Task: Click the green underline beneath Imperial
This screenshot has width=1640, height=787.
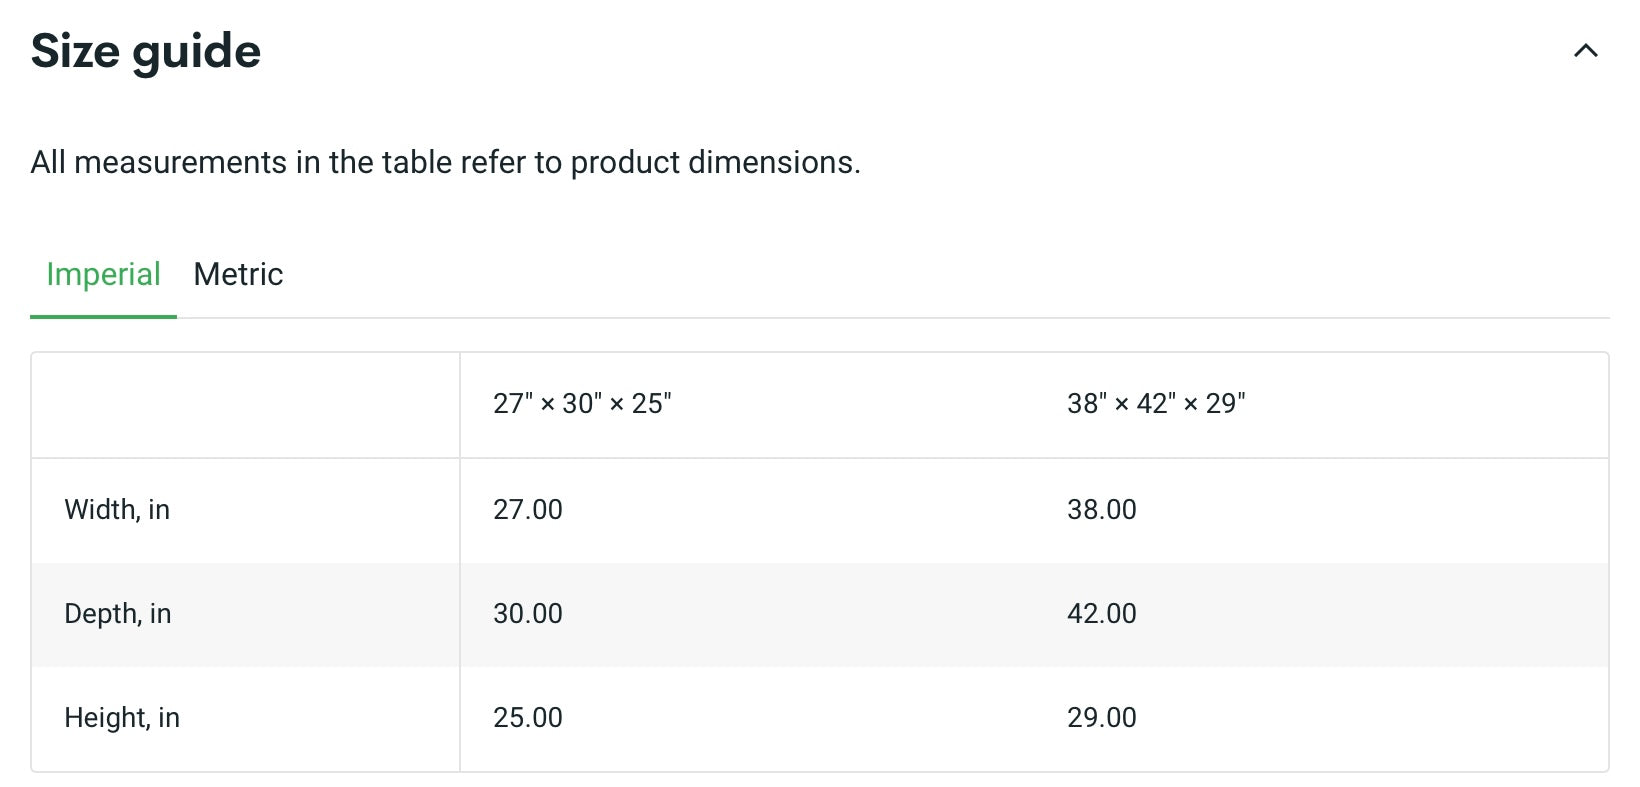Action: tap(103, 316)
